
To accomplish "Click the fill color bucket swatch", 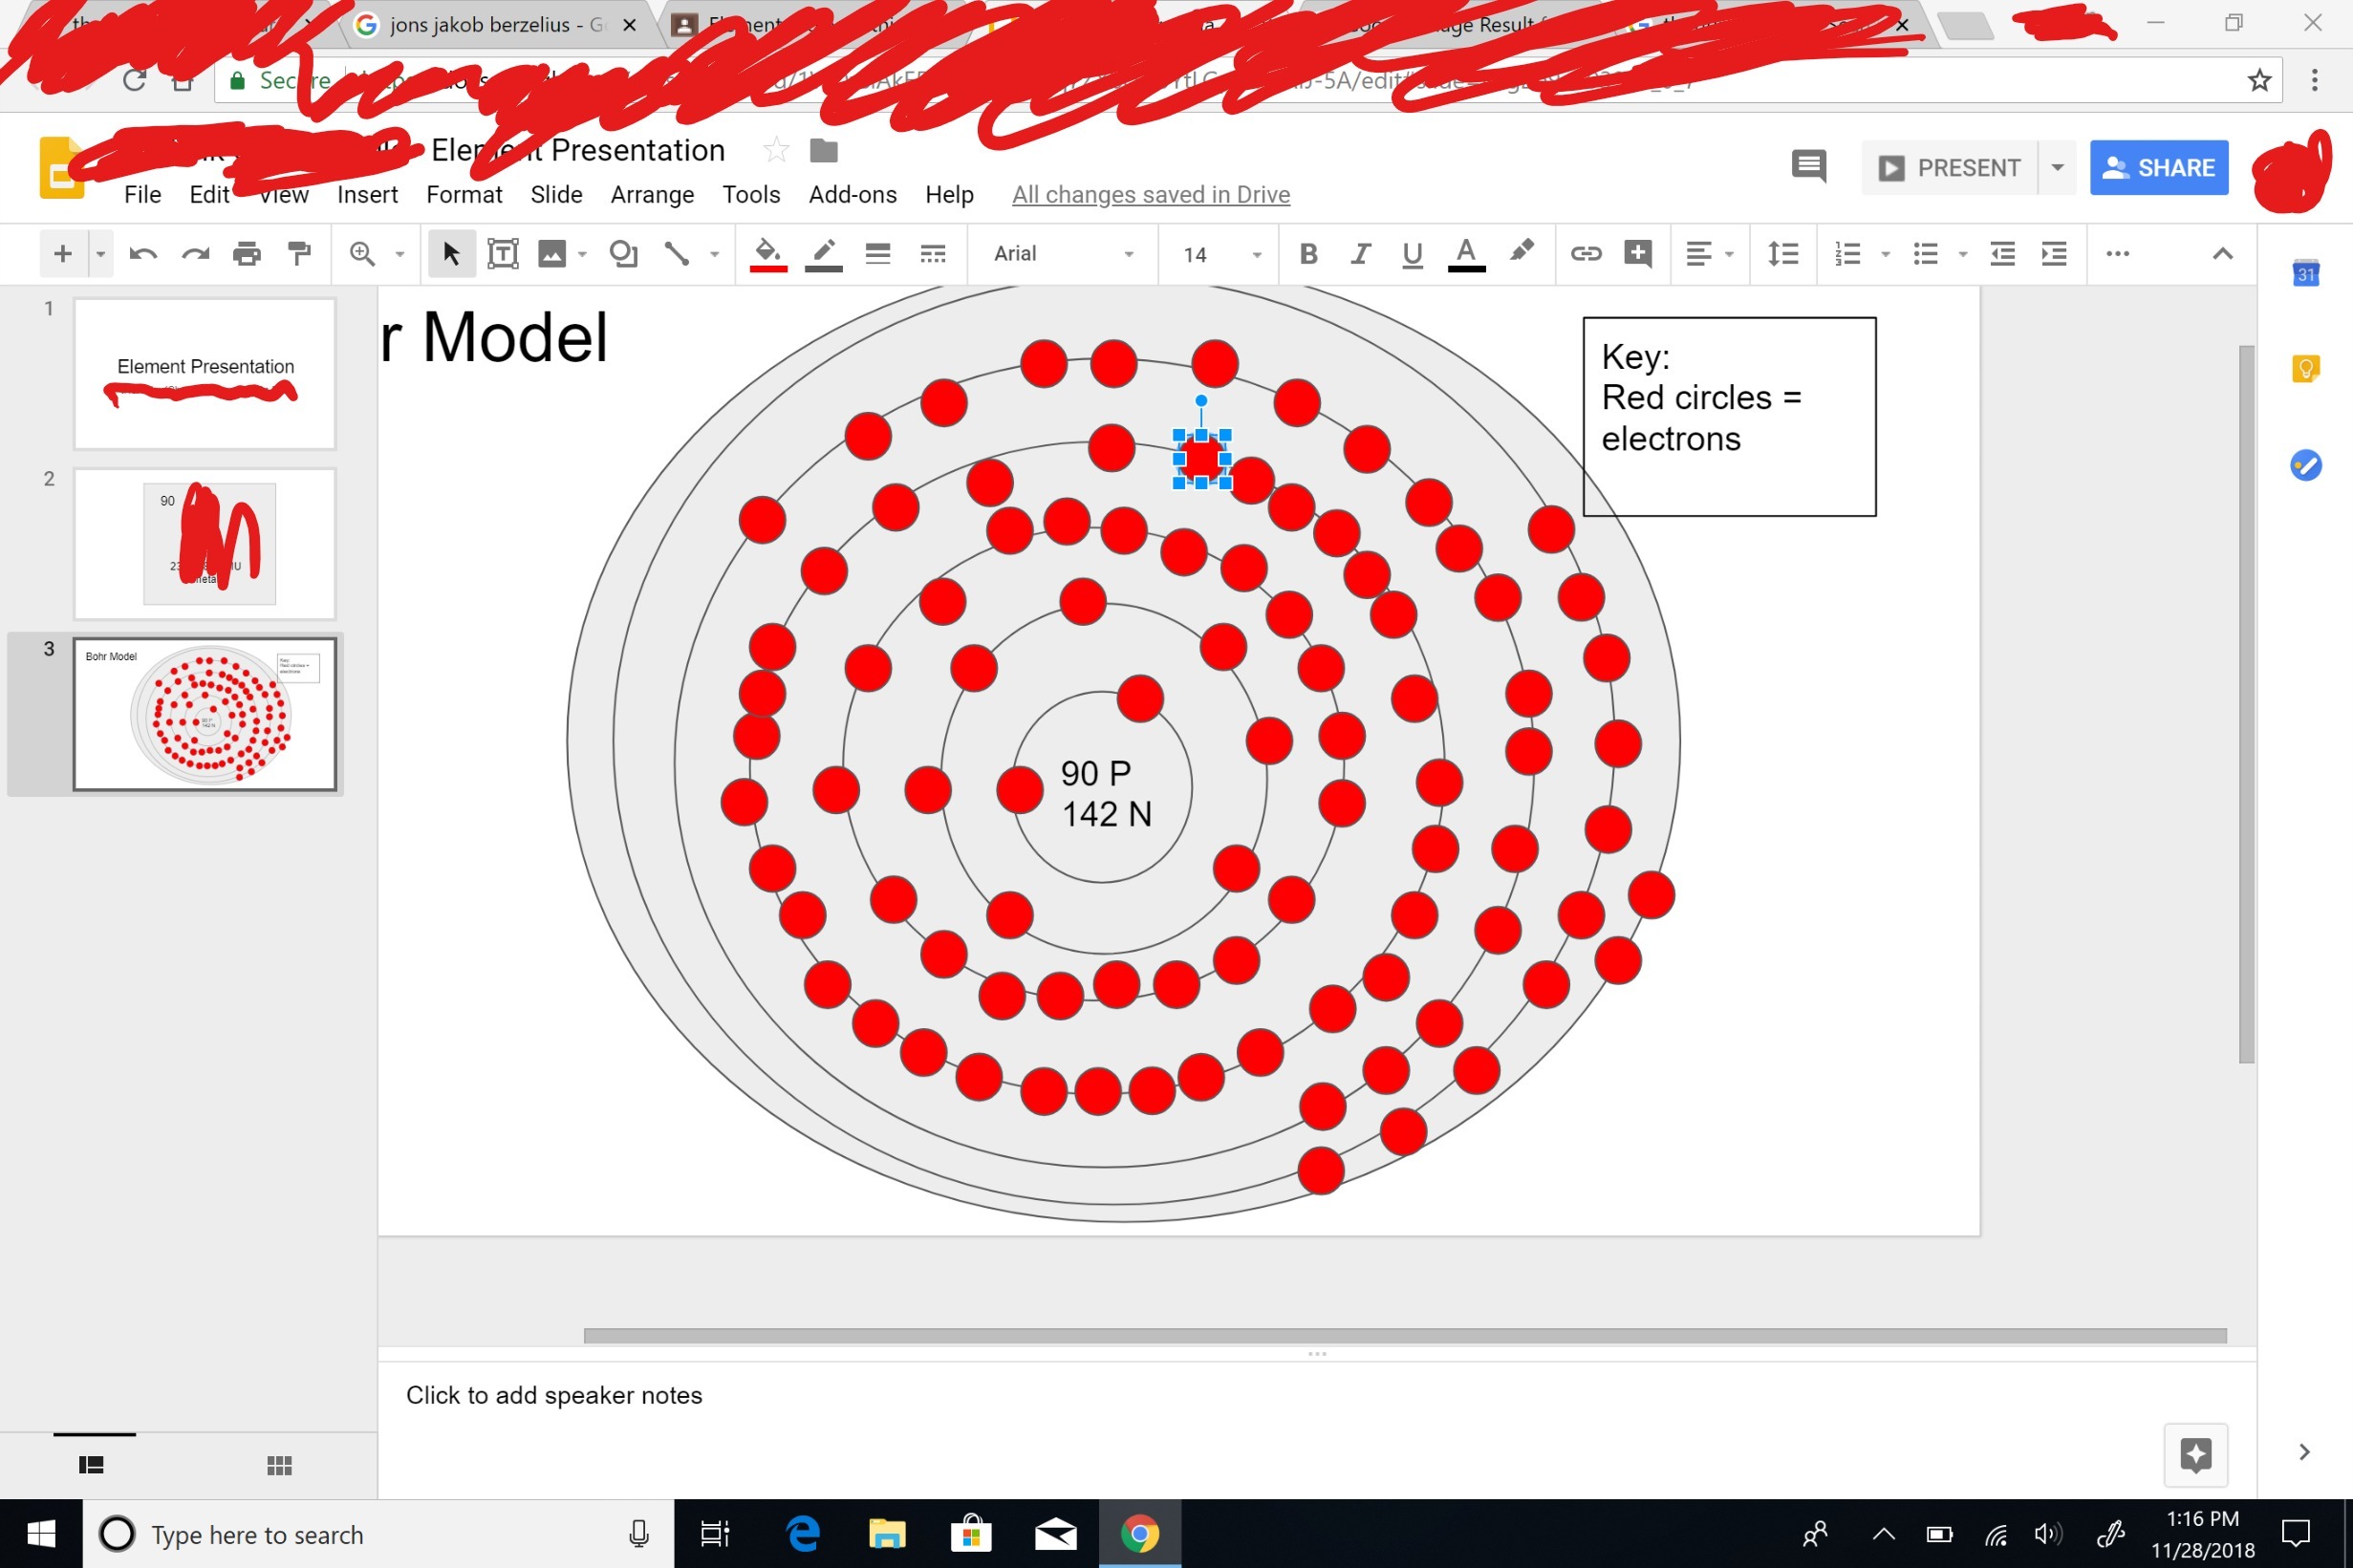I will click(x=767, y=254).
